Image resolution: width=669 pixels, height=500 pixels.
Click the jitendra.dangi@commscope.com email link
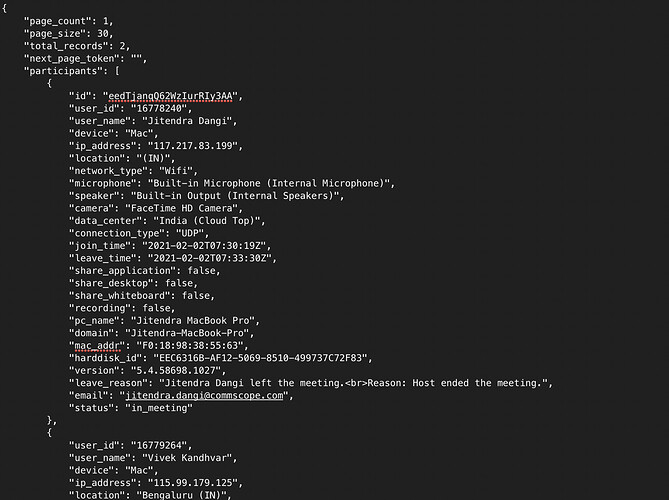point(204,395)
